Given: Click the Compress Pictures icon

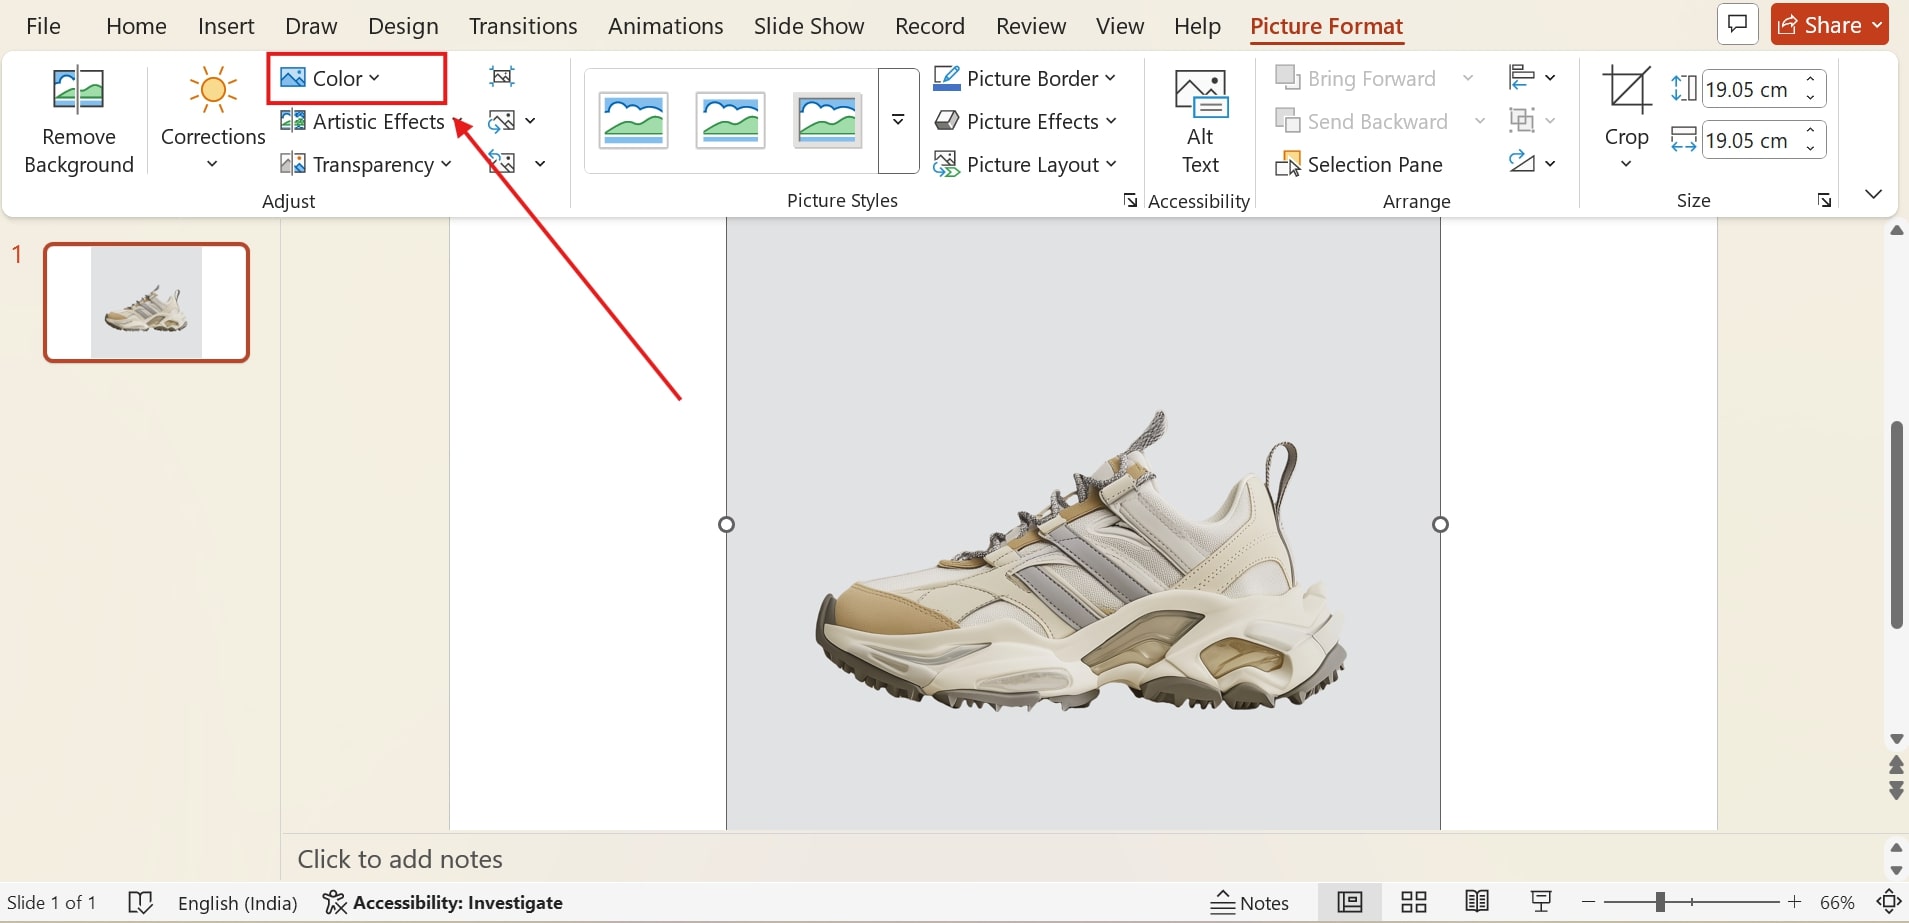Looking at the screenshot, I should [502, 76].
